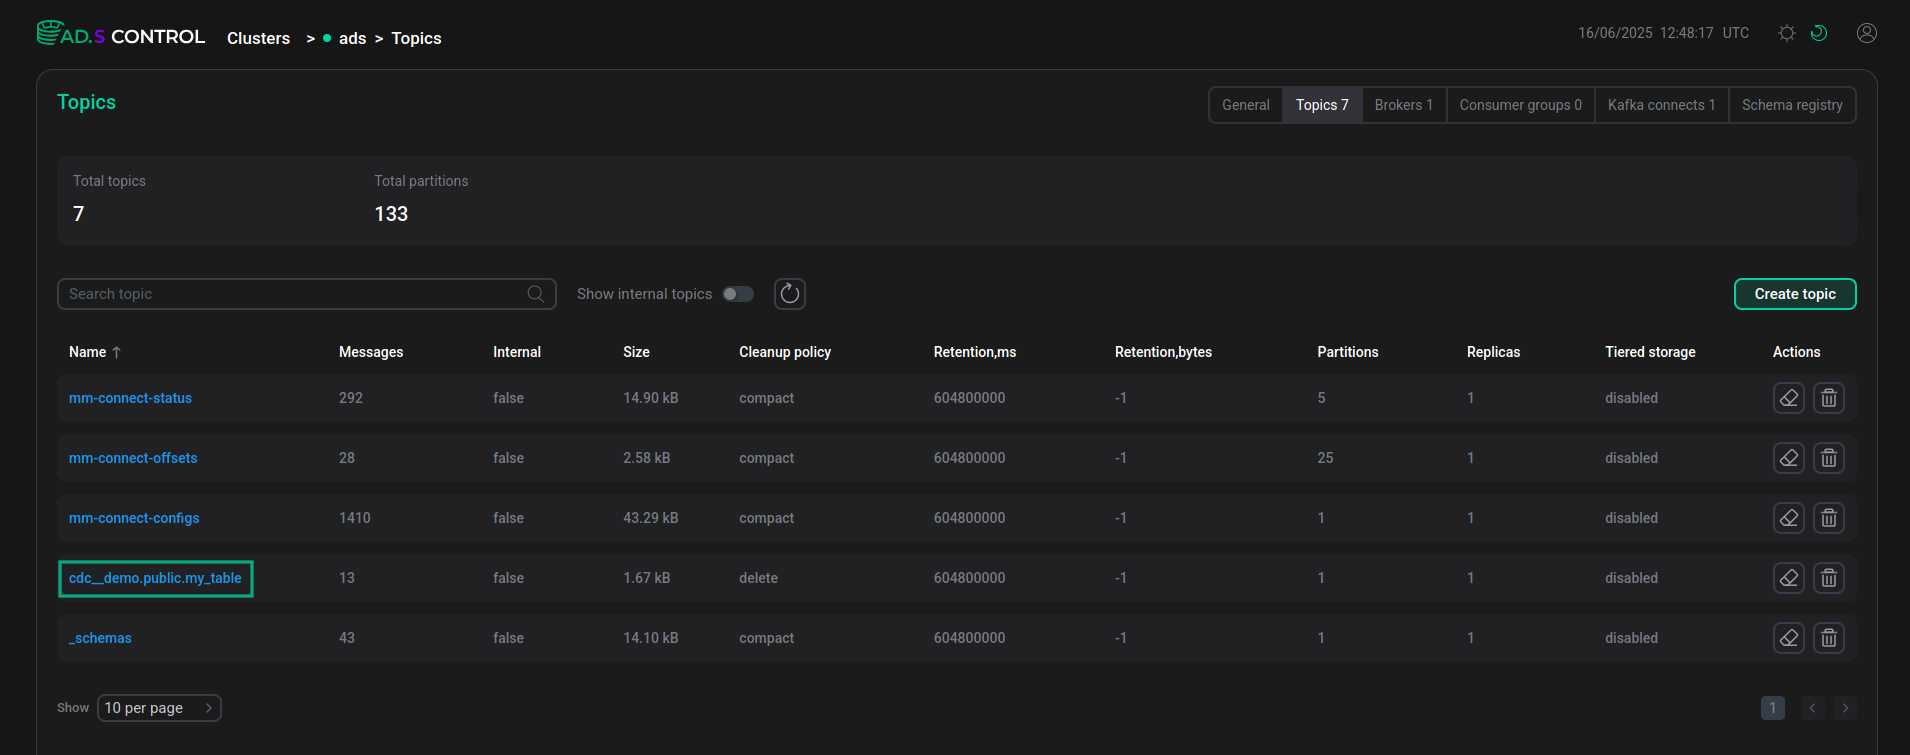
Task: Select the dark mode moon icon
Action: coord(1819,33)
